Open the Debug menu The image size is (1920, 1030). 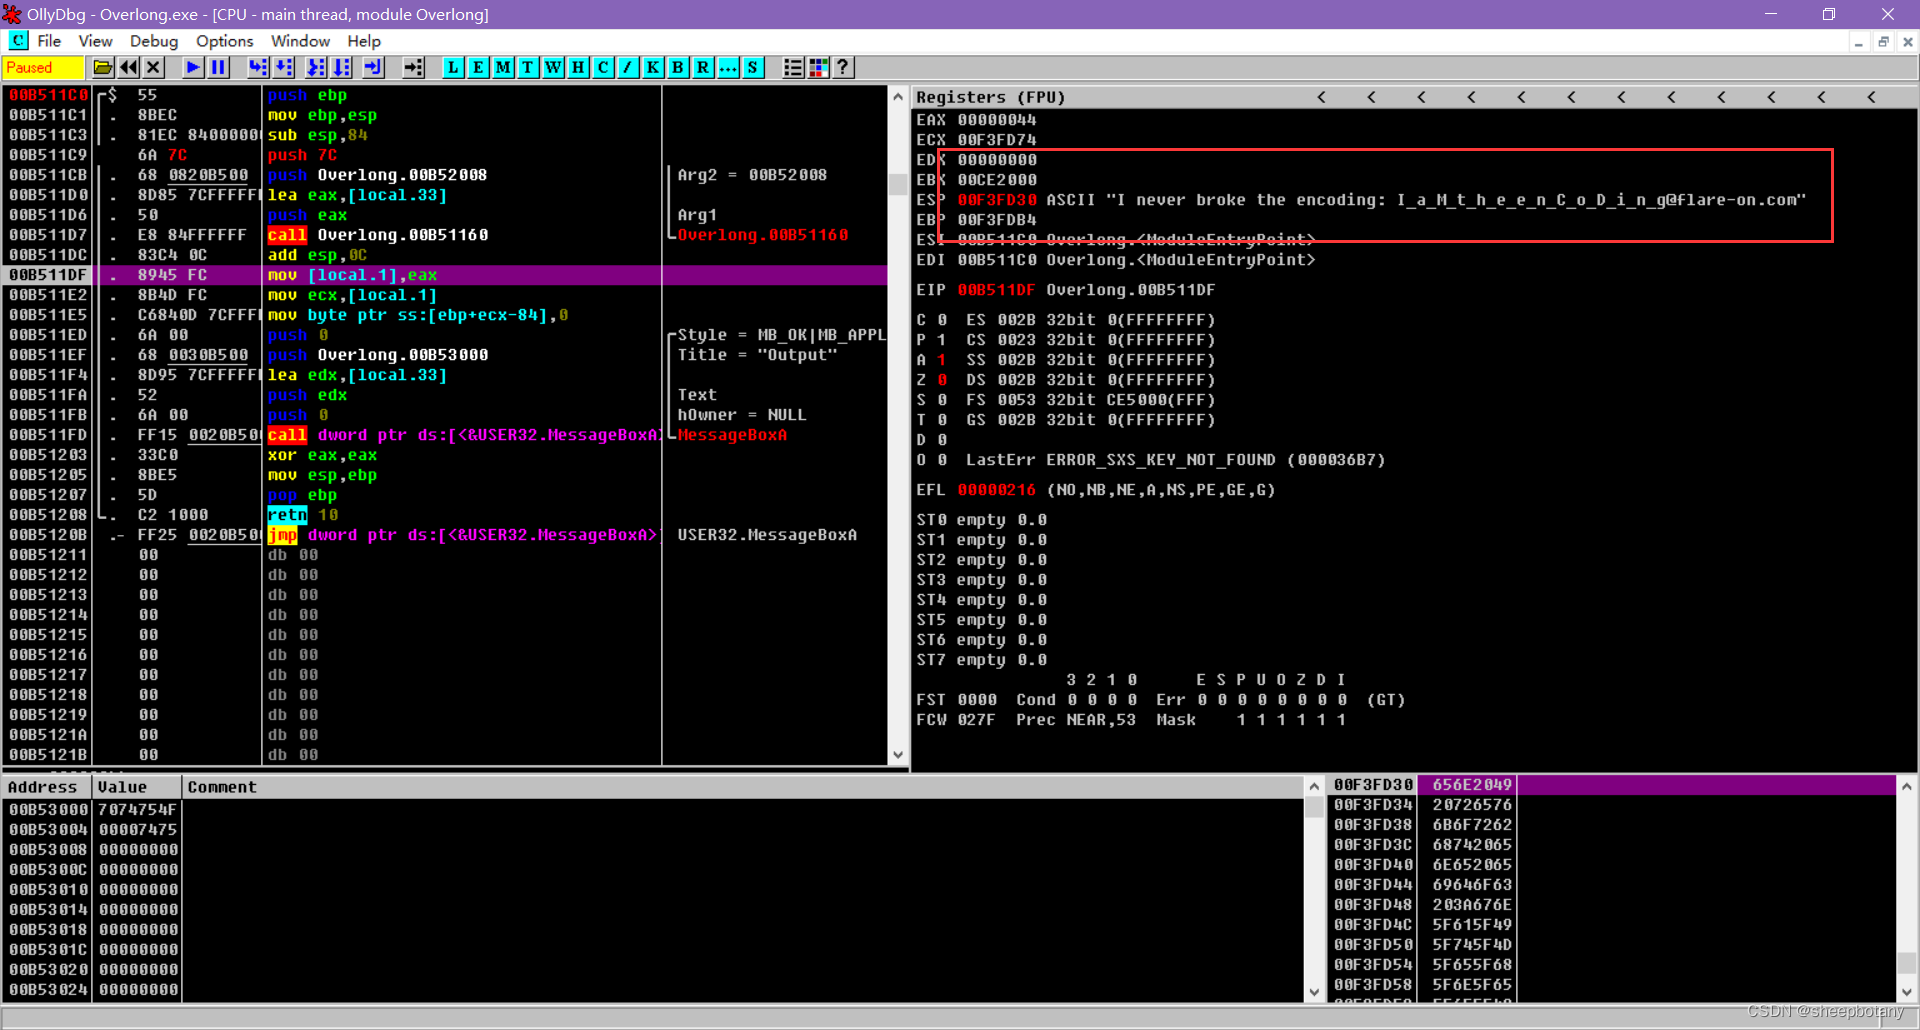(154, 41)
